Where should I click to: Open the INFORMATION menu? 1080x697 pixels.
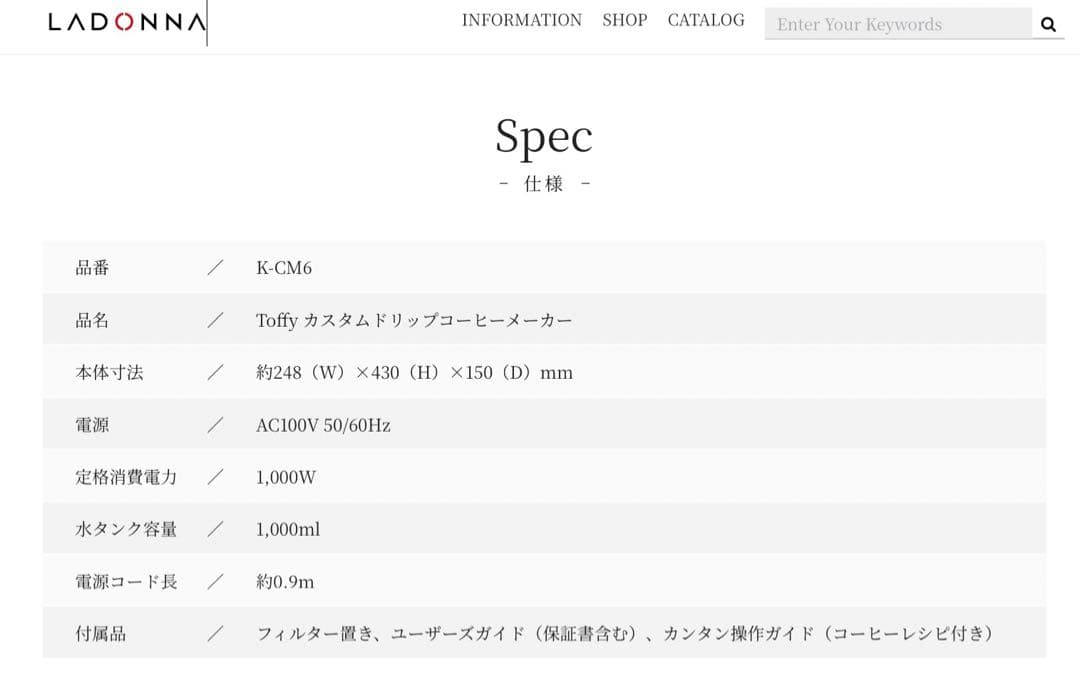click(x=521, y=20)
